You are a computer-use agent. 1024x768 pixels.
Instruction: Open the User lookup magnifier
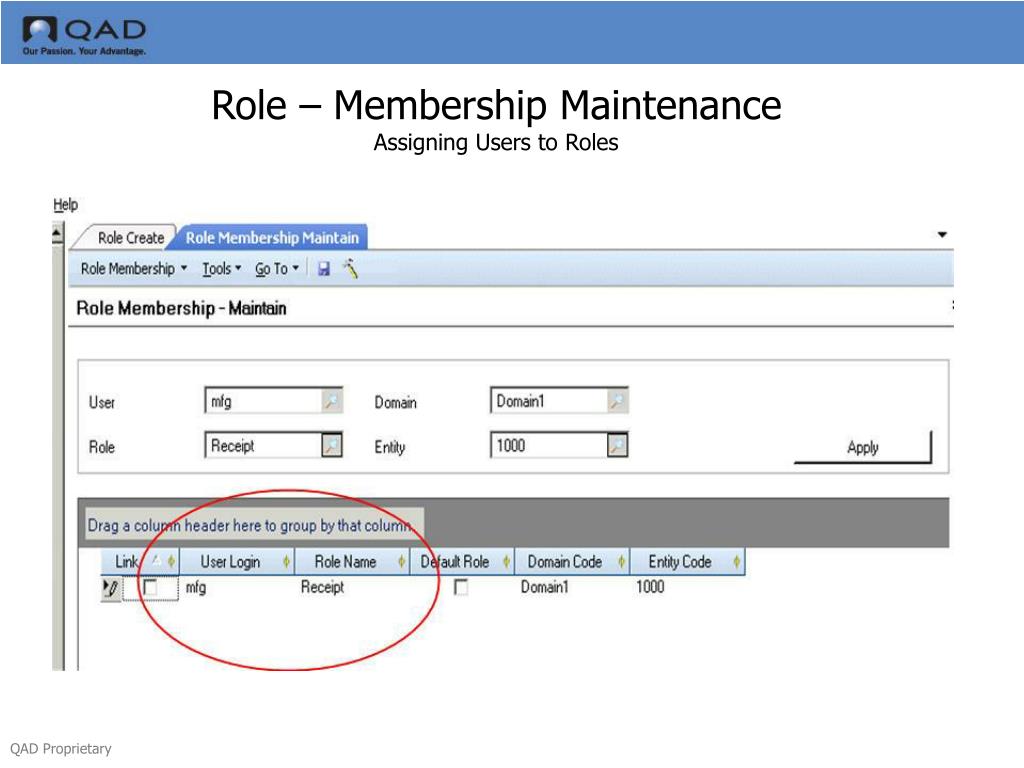333,399
